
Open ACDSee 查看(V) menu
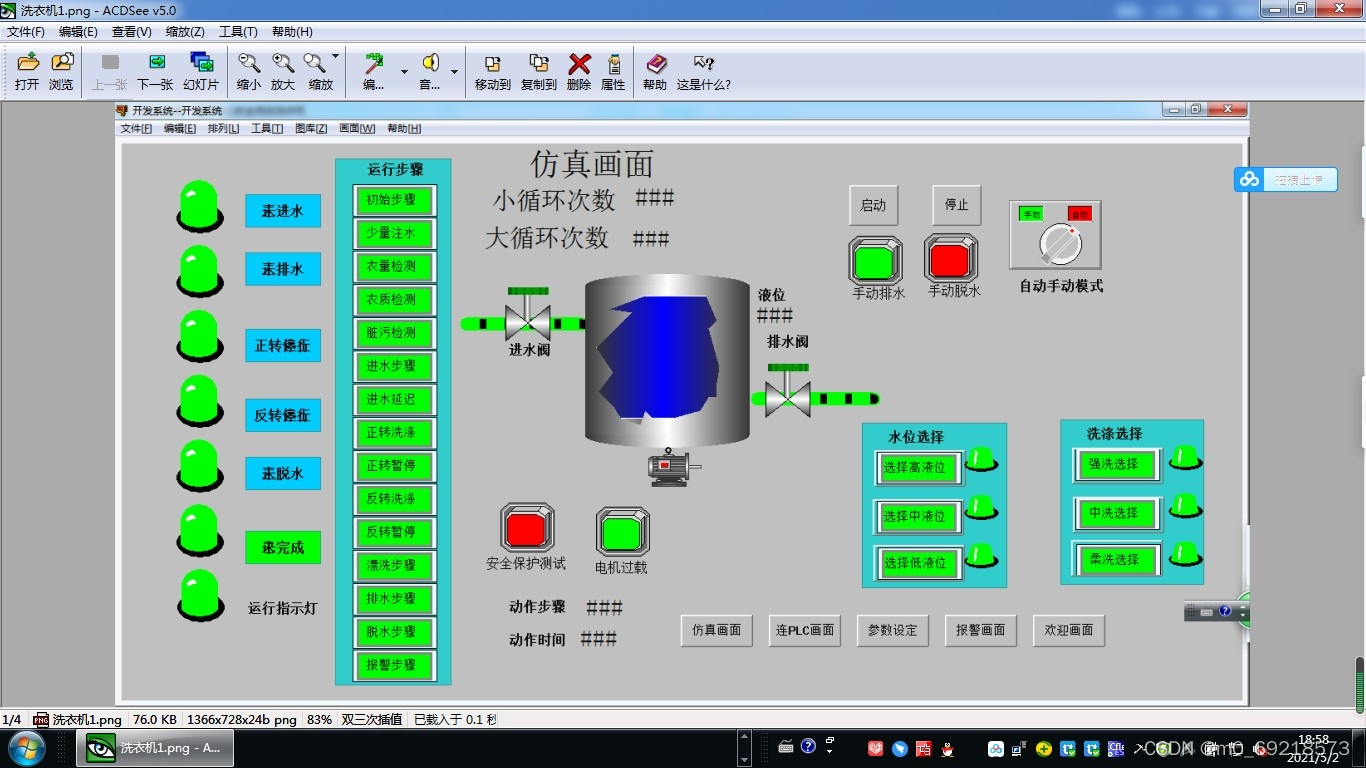(x=131, y=32)
